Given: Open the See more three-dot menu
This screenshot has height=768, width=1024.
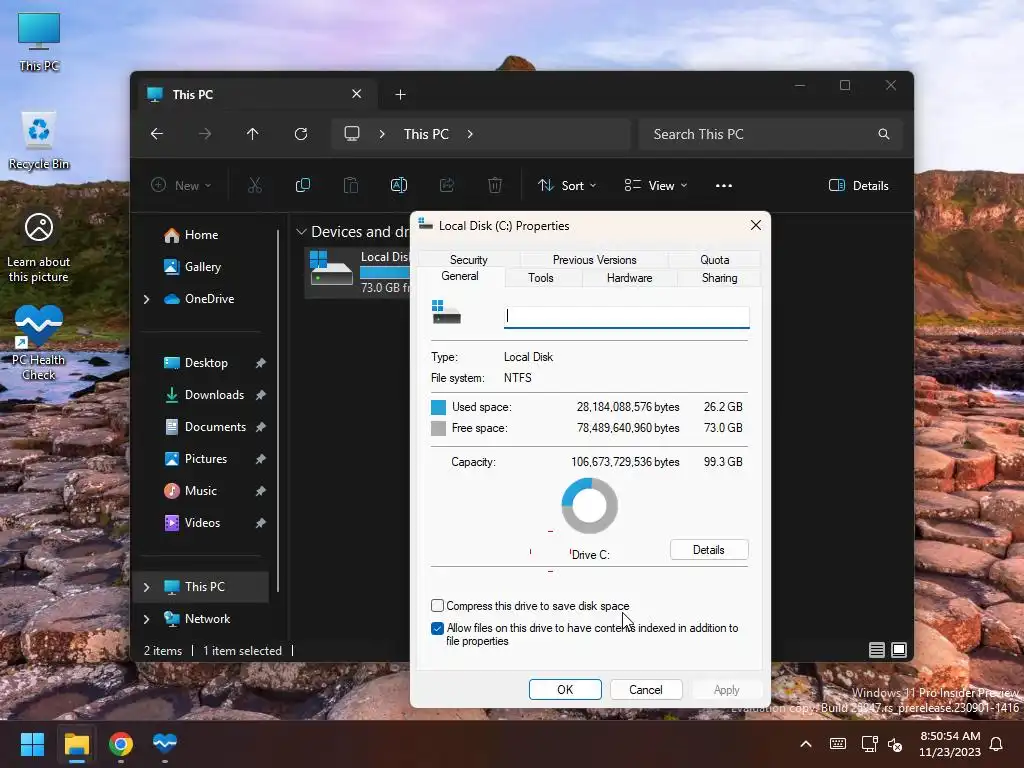Looking at the screenshot, I should (724, 185).
